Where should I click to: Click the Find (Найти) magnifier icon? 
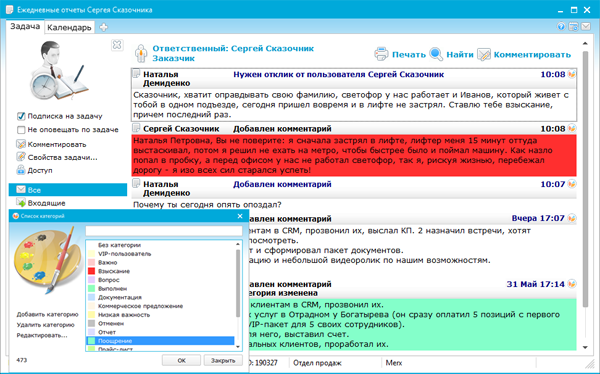coord(436,54)
